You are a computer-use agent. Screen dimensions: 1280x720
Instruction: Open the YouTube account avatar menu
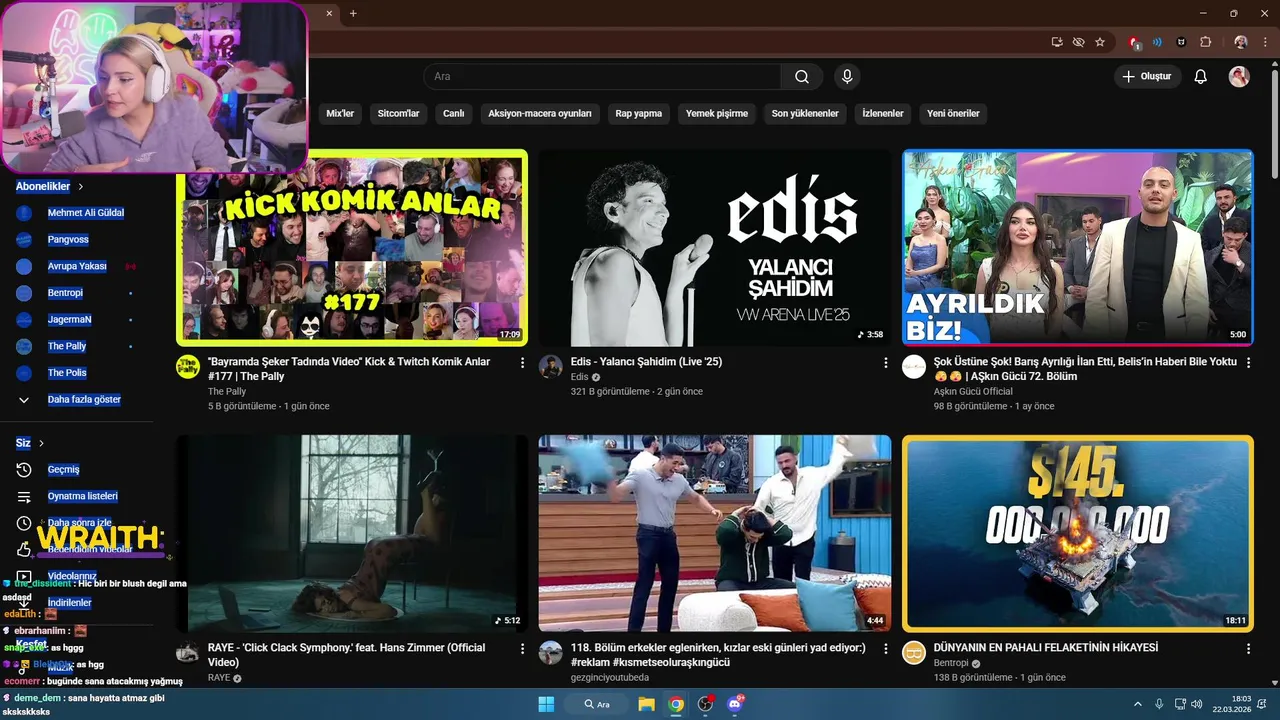1239,77
